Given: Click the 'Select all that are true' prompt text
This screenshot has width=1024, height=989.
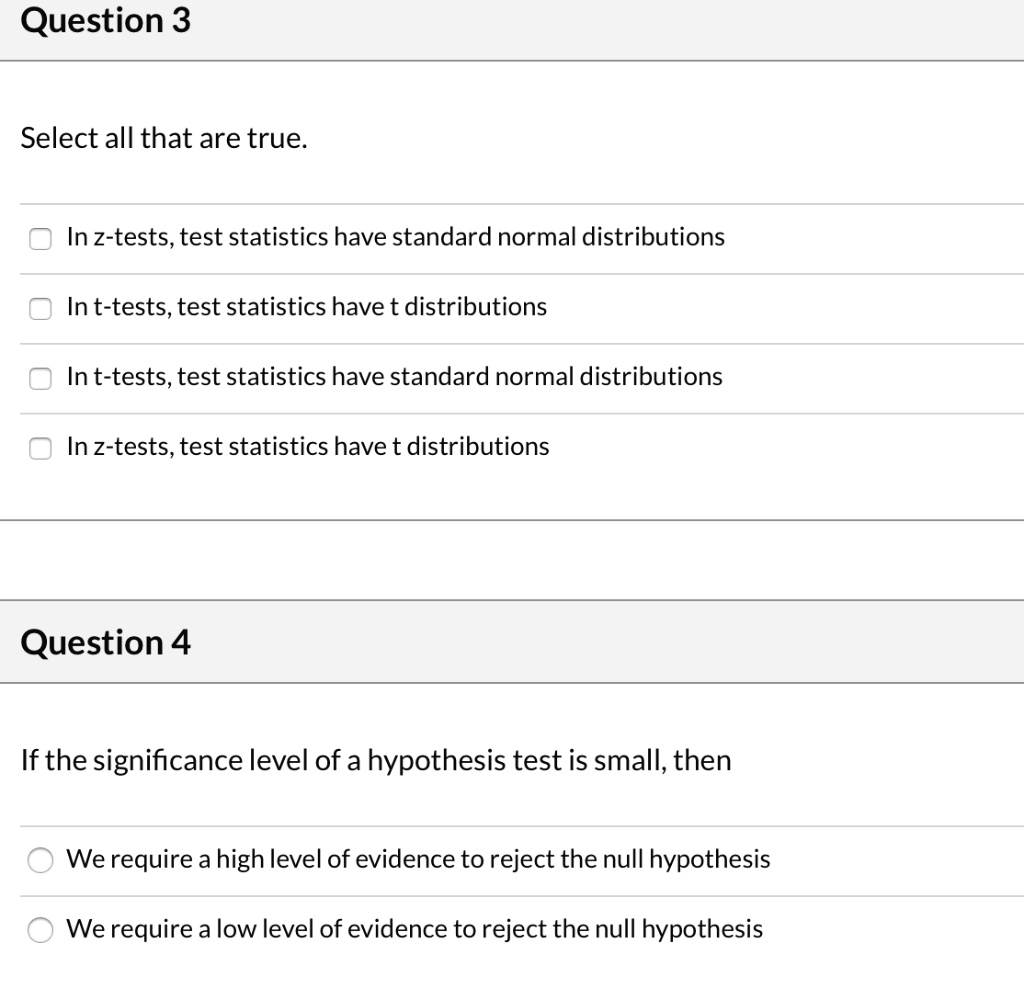Looking at the screenshot, I should (163, 138).
